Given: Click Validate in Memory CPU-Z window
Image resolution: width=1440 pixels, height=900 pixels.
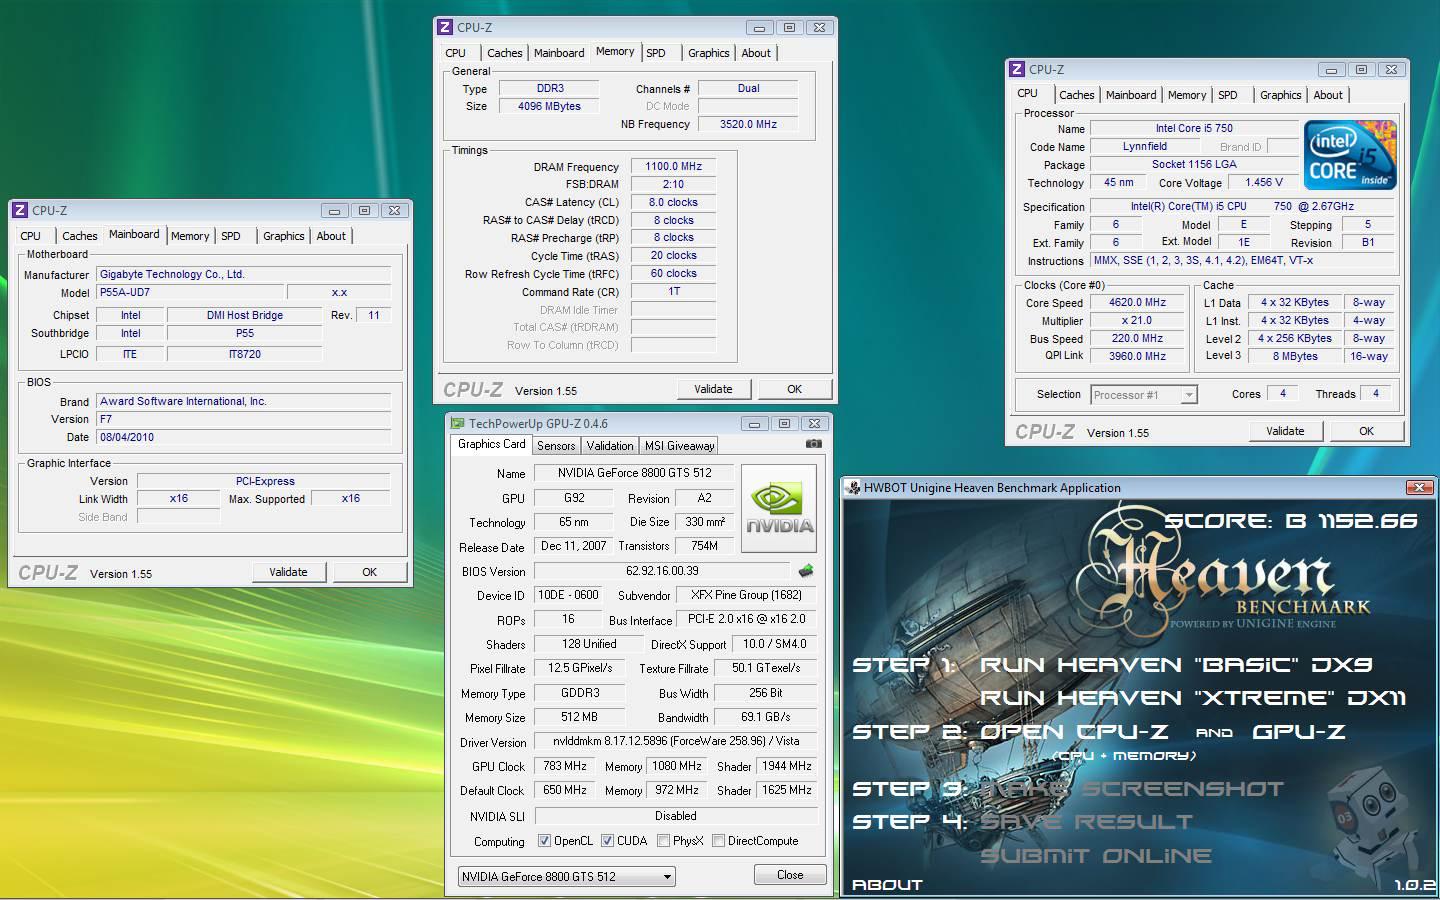Looking at the screenshot, I should pyautogui.click(x=713, y=389).
